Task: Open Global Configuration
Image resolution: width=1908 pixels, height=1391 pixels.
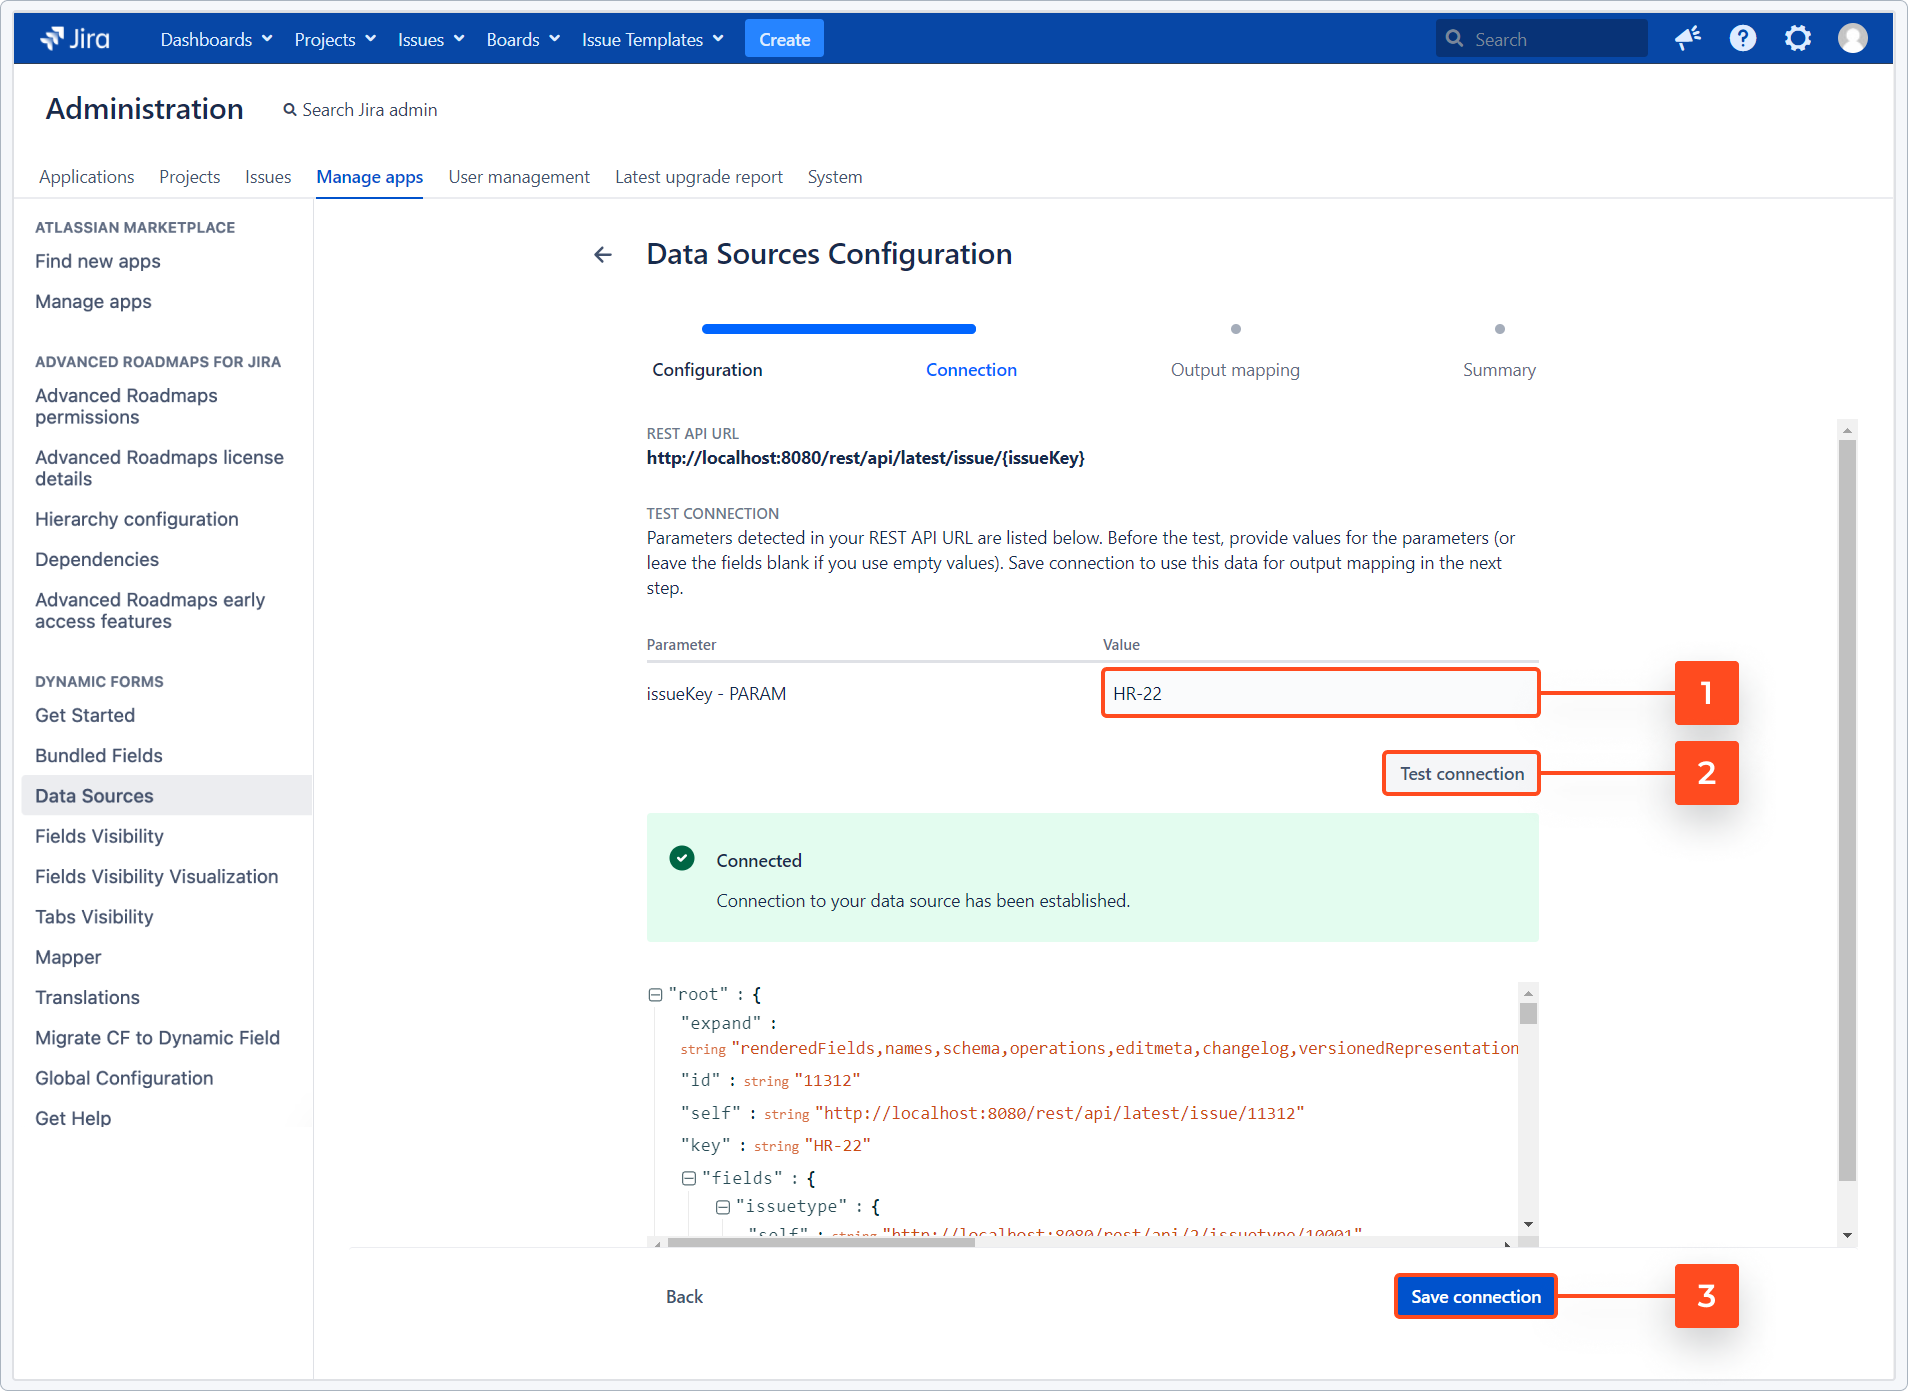Action: pyautogui.click(x=124, y=1078)
